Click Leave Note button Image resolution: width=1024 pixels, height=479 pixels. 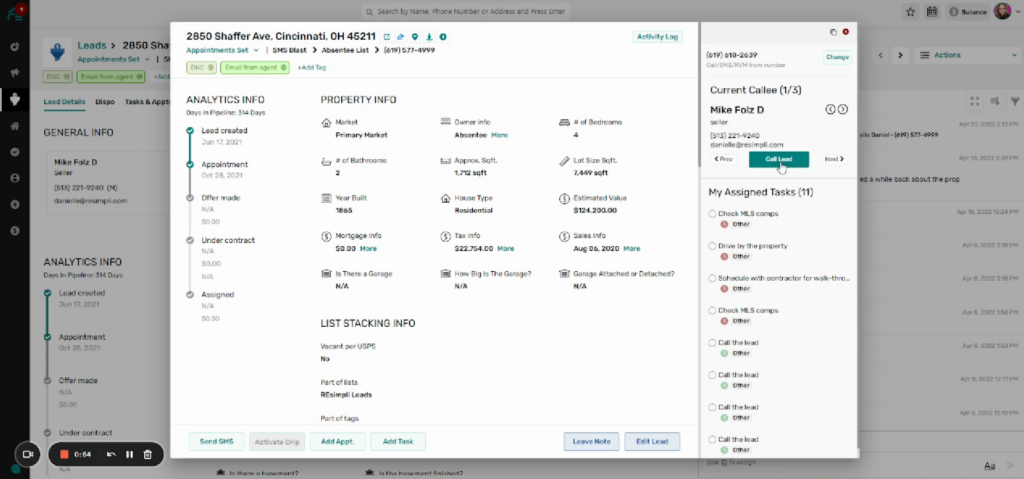(592, 442)
